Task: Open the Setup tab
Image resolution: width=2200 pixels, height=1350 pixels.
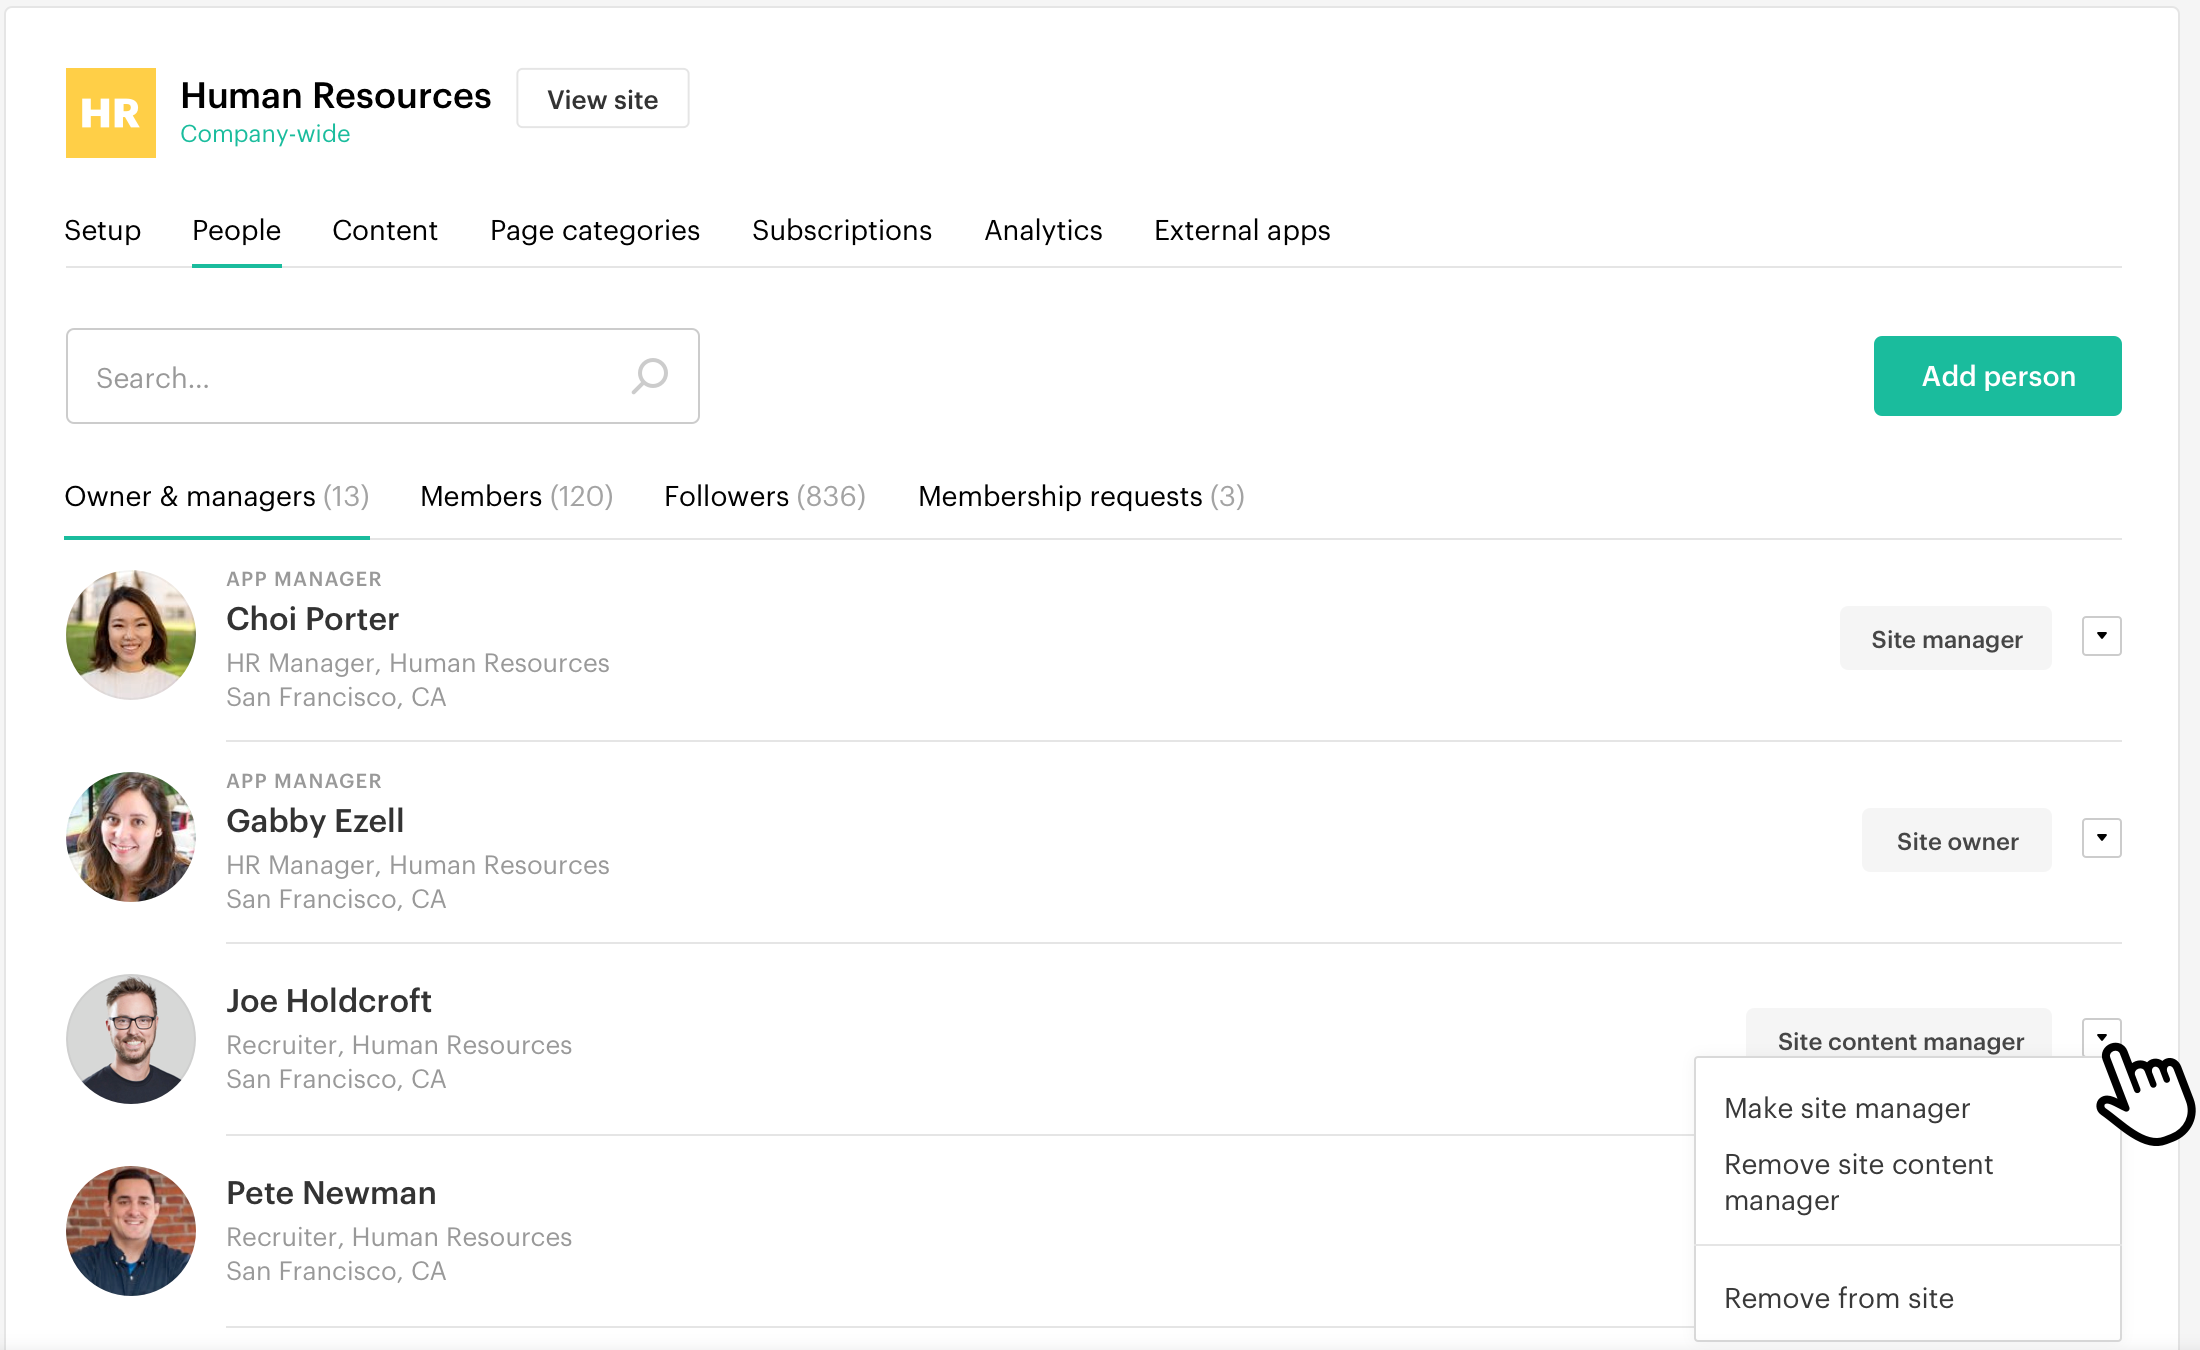Action: click(x=102, y=230)
